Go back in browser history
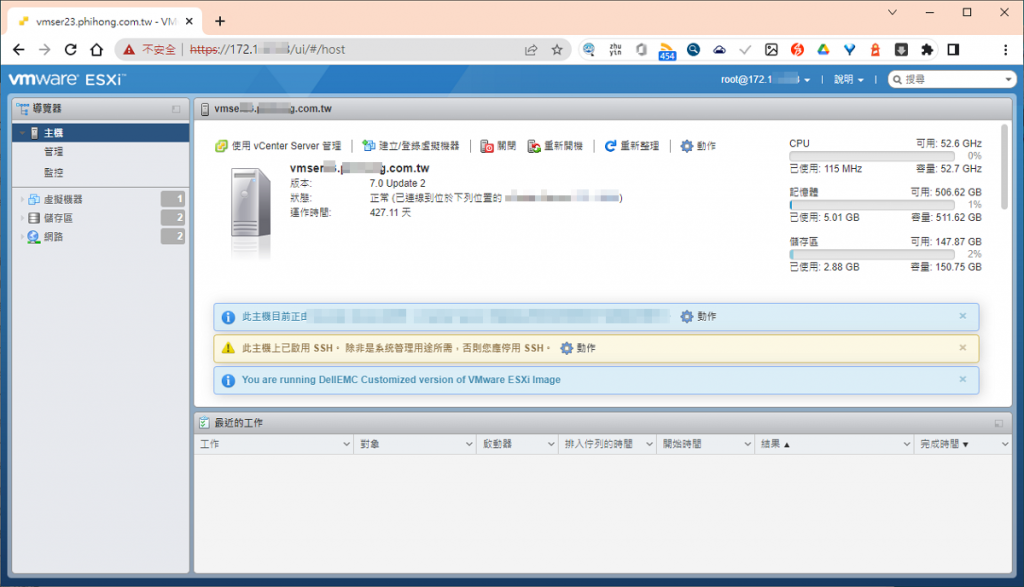 click(18, 50)
